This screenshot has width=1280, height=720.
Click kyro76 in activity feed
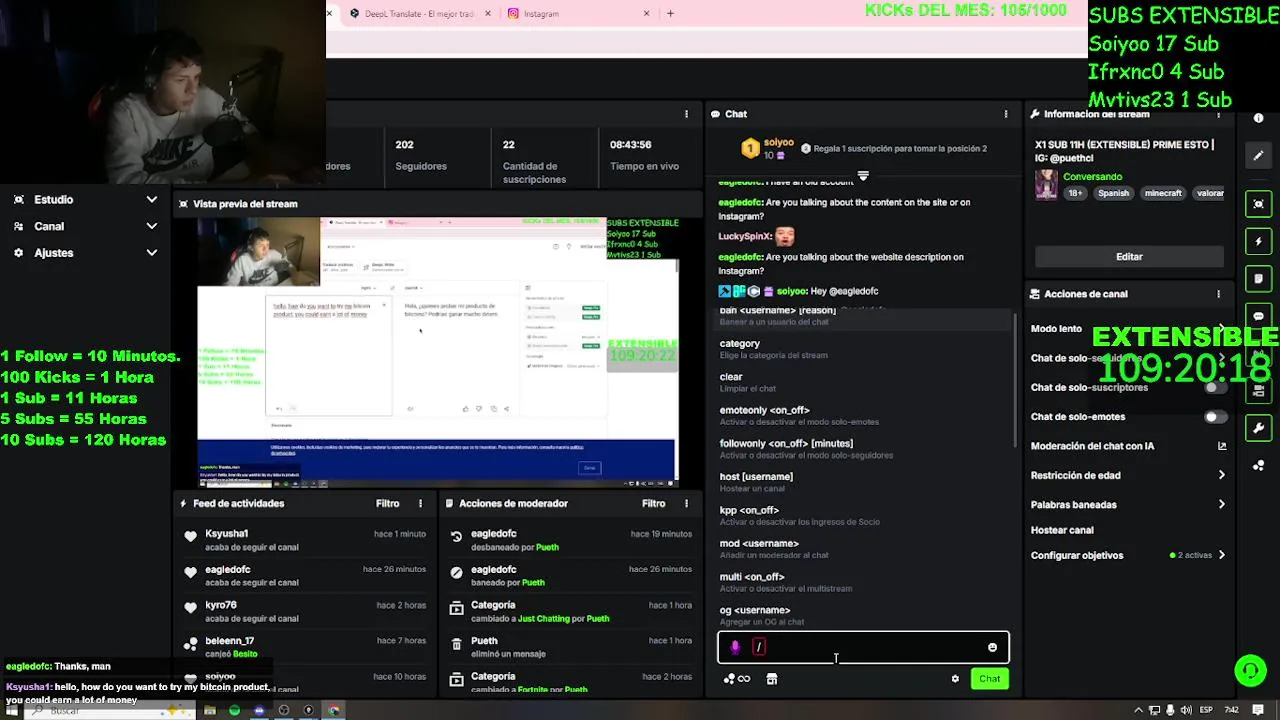point(221,605)
